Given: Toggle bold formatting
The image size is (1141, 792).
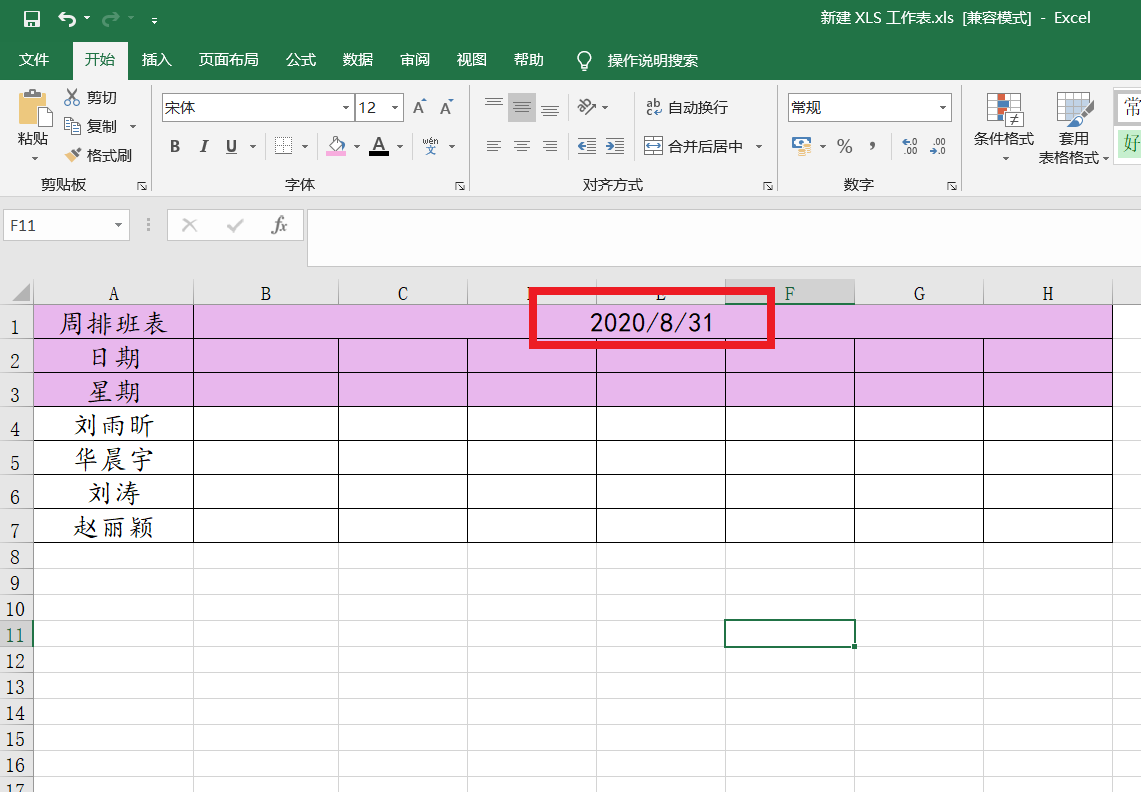Looking at the screenshot, I should (x=175, y=146).
